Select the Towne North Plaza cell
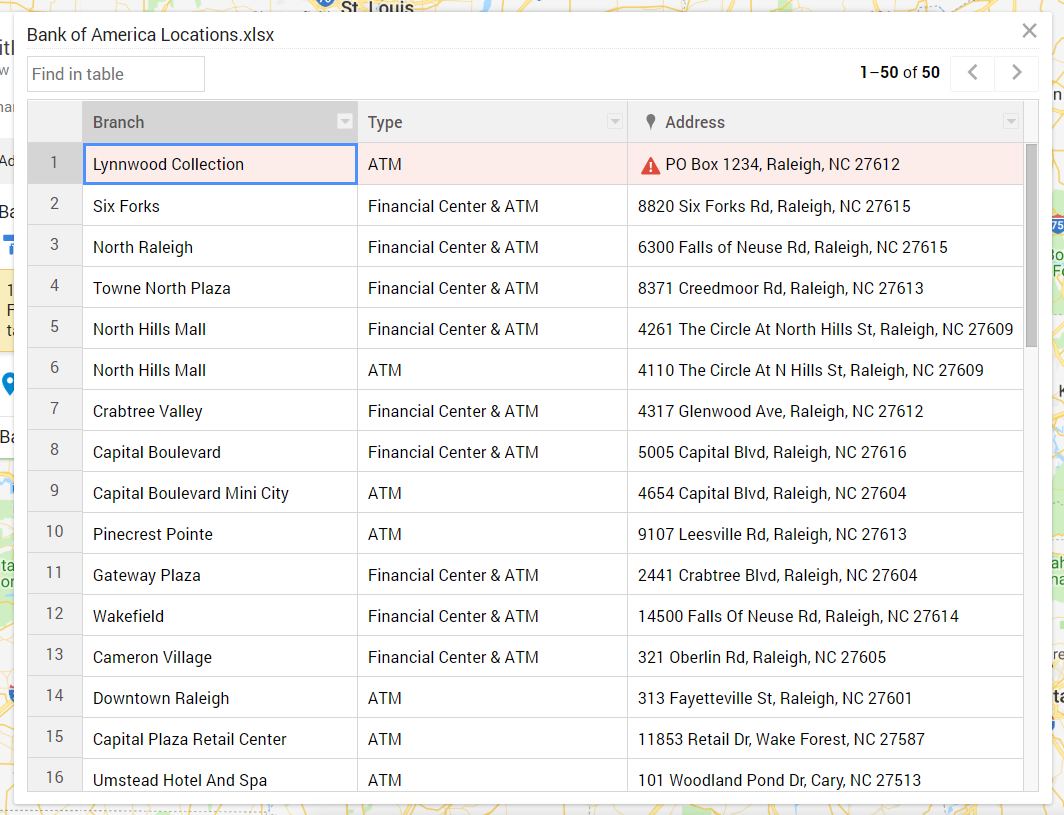This screenshot has width=1064, height=815. pyautogui.click(x=220, y=288)
